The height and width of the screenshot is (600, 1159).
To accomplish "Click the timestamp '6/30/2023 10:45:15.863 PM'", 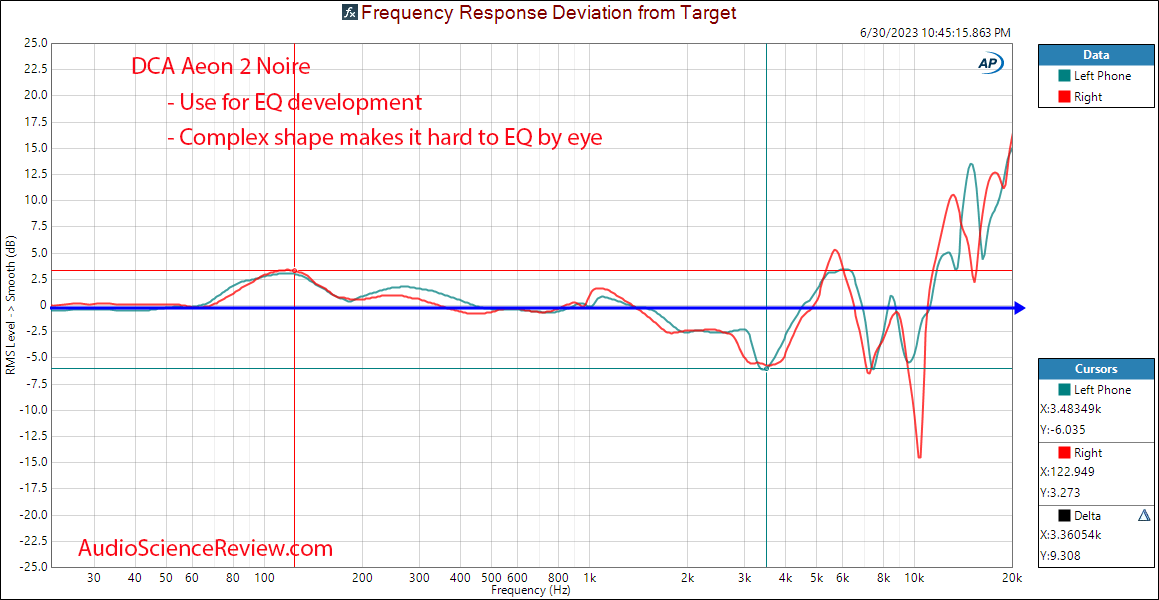I will [x=935, y=33].
